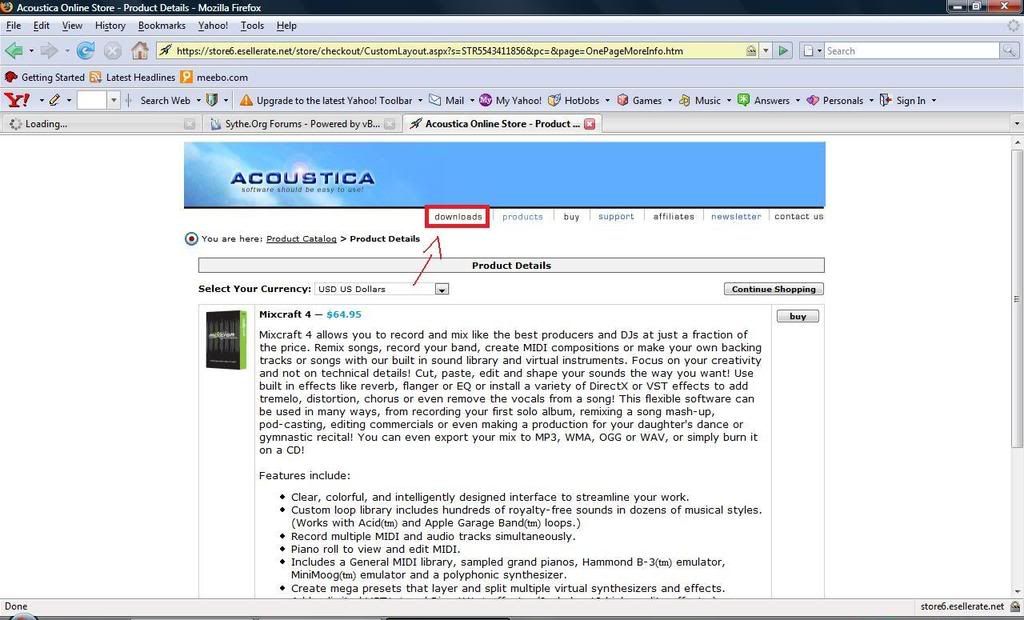This screenshot has width=1024, height=620.
Task: Click the Answers toolbar icon
Action: coord(743,100)
